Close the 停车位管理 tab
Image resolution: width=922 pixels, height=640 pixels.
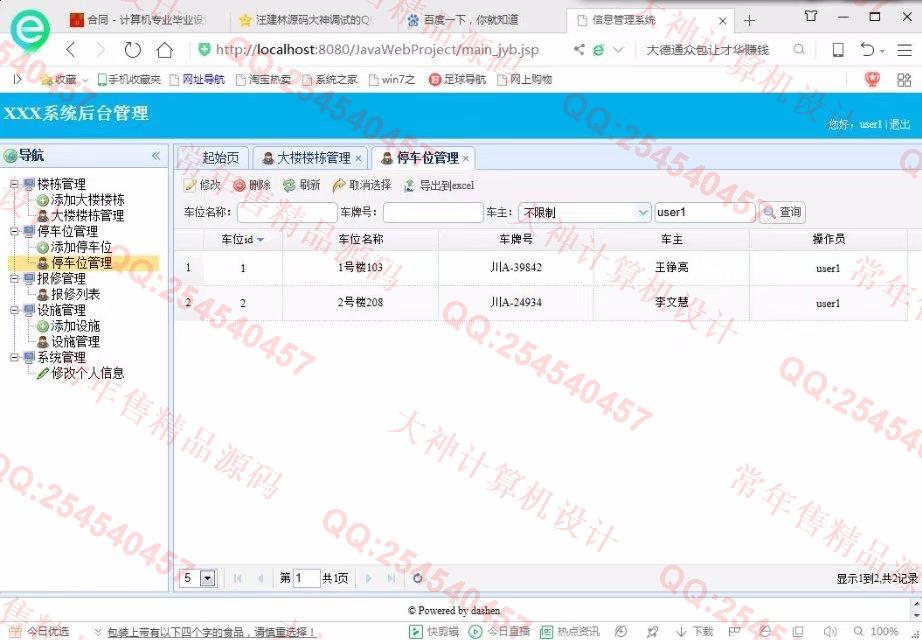(x=466, y=158)
